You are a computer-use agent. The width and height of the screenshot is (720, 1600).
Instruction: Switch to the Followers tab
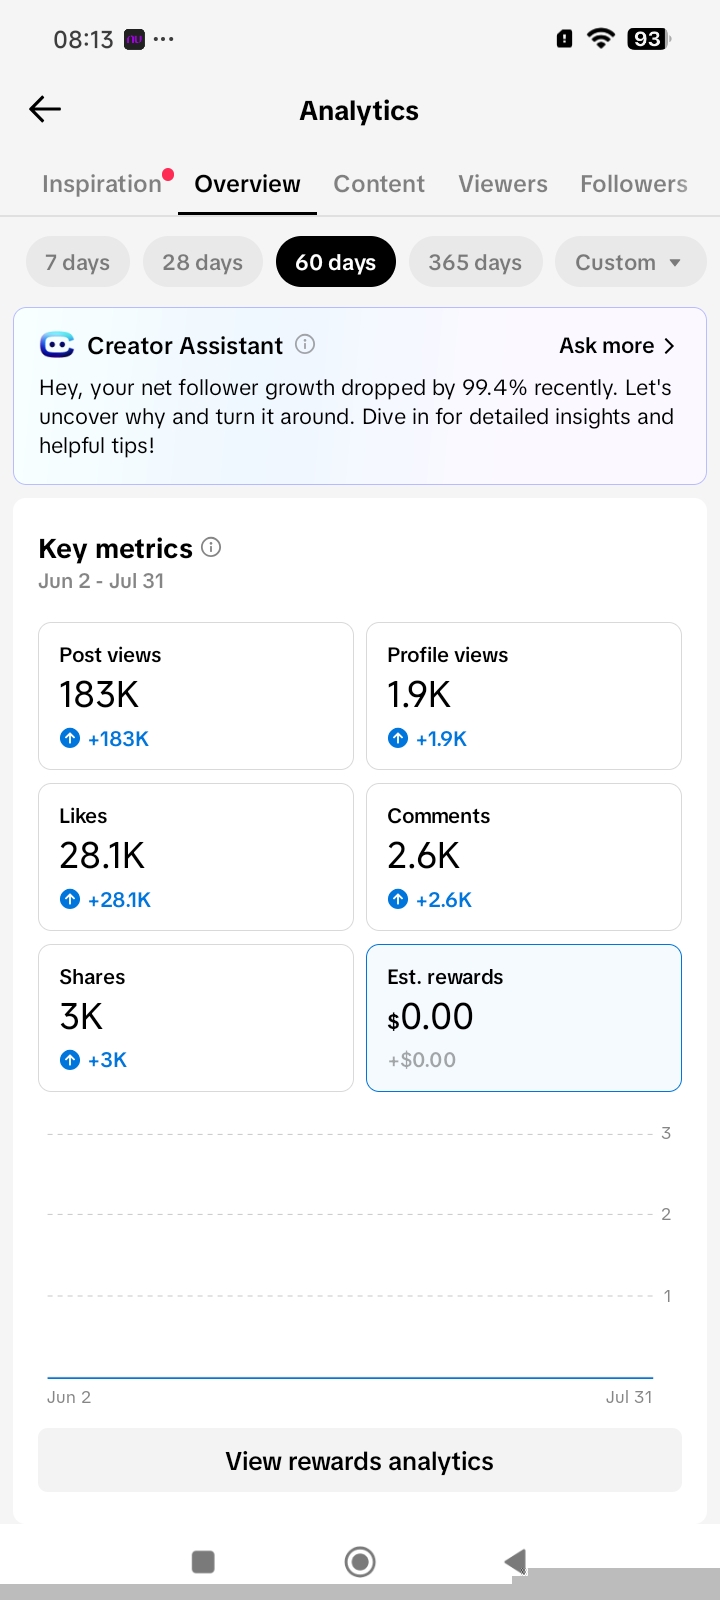point(634,184)
